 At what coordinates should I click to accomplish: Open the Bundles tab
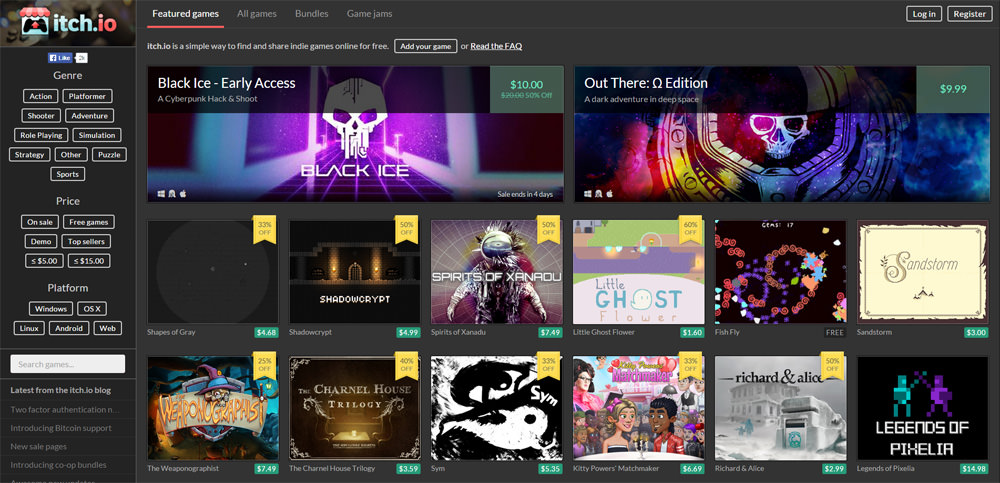(x=312, y=13)
